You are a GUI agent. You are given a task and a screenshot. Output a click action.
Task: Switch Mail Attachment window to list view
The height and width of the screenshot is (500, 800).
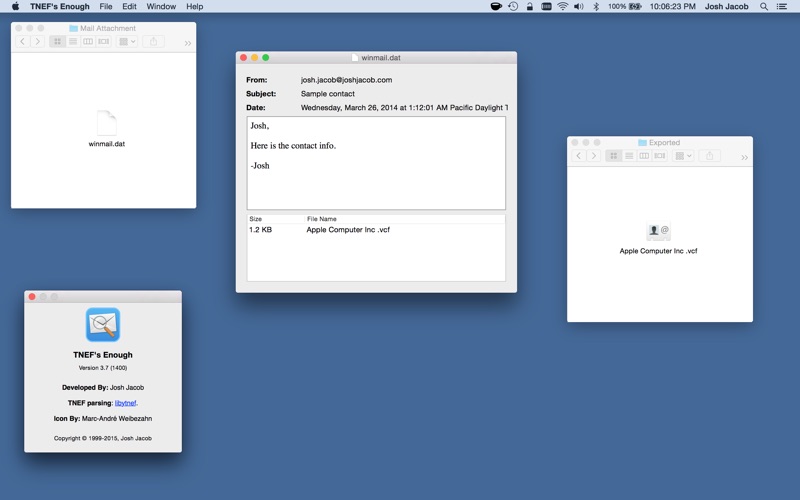click(73, 42)
